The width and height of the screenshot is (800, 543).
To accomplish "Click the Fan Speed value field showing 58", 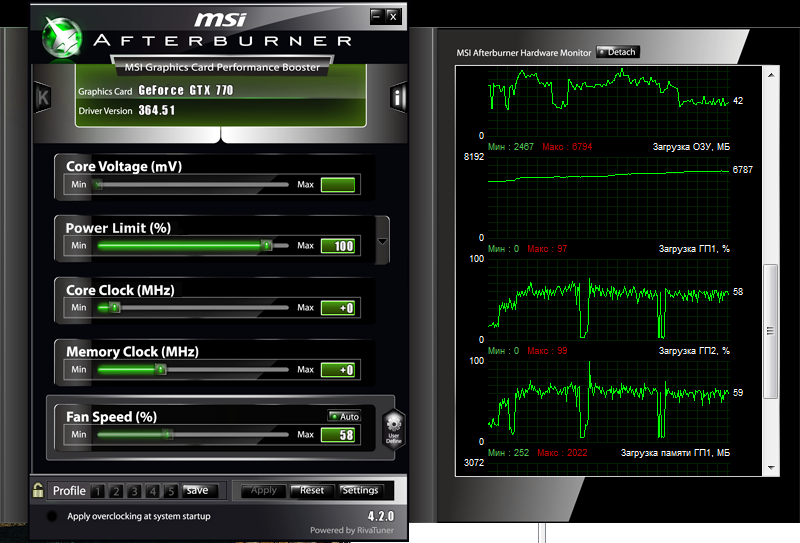I will [x=338, y=435].
